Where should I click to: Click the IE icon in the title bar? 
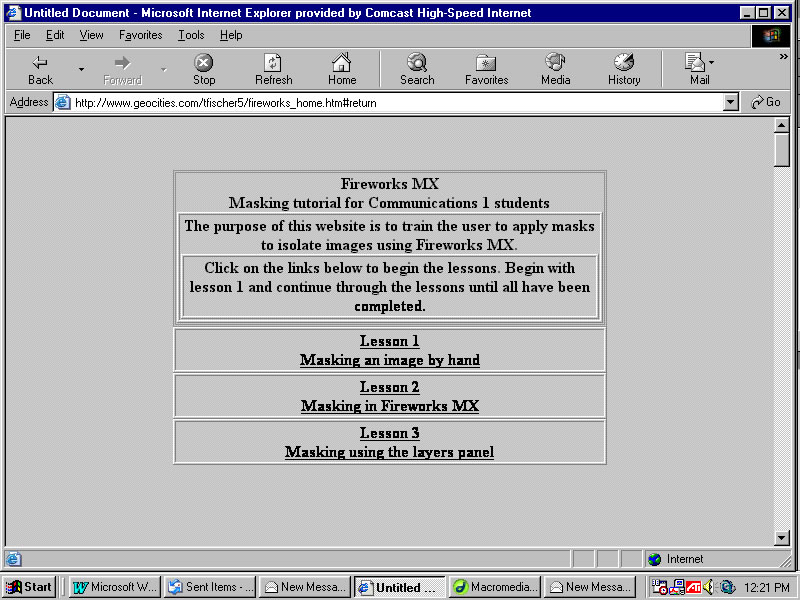13,12
